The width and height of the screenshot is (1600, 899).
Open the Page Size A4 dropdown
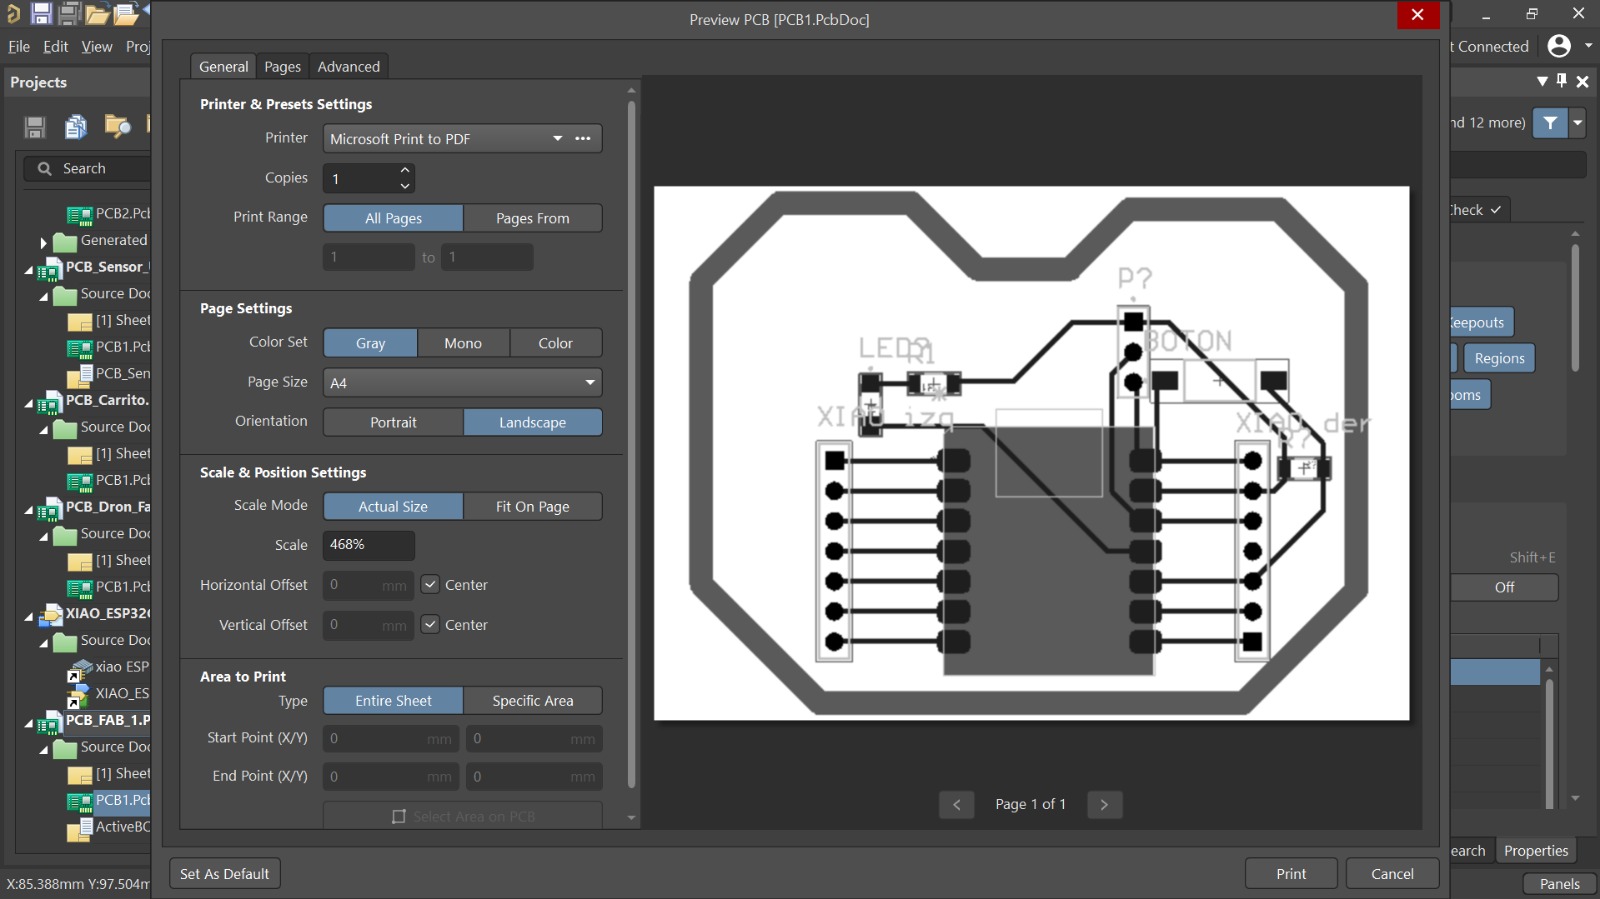463,382
